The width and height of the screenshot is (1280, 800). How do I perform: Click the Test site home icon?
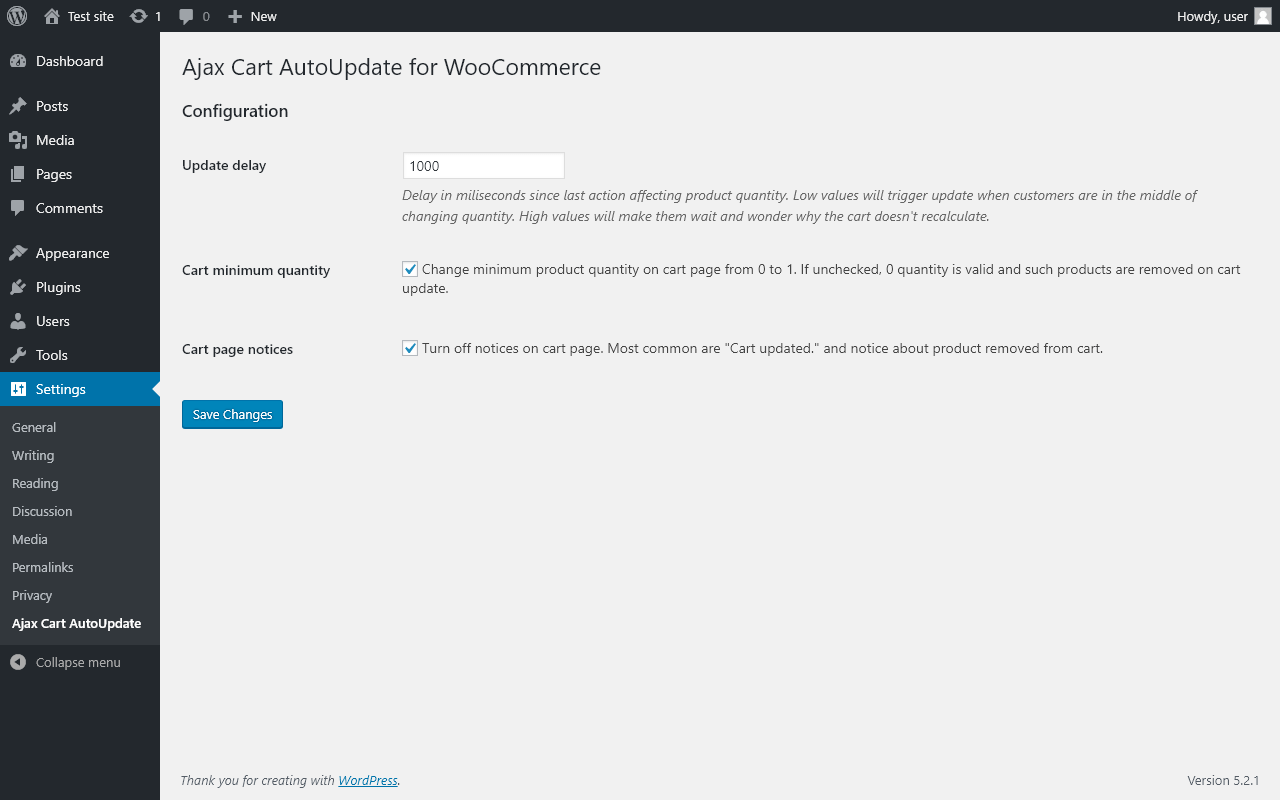pyautogui.click(x=52, y=16)
